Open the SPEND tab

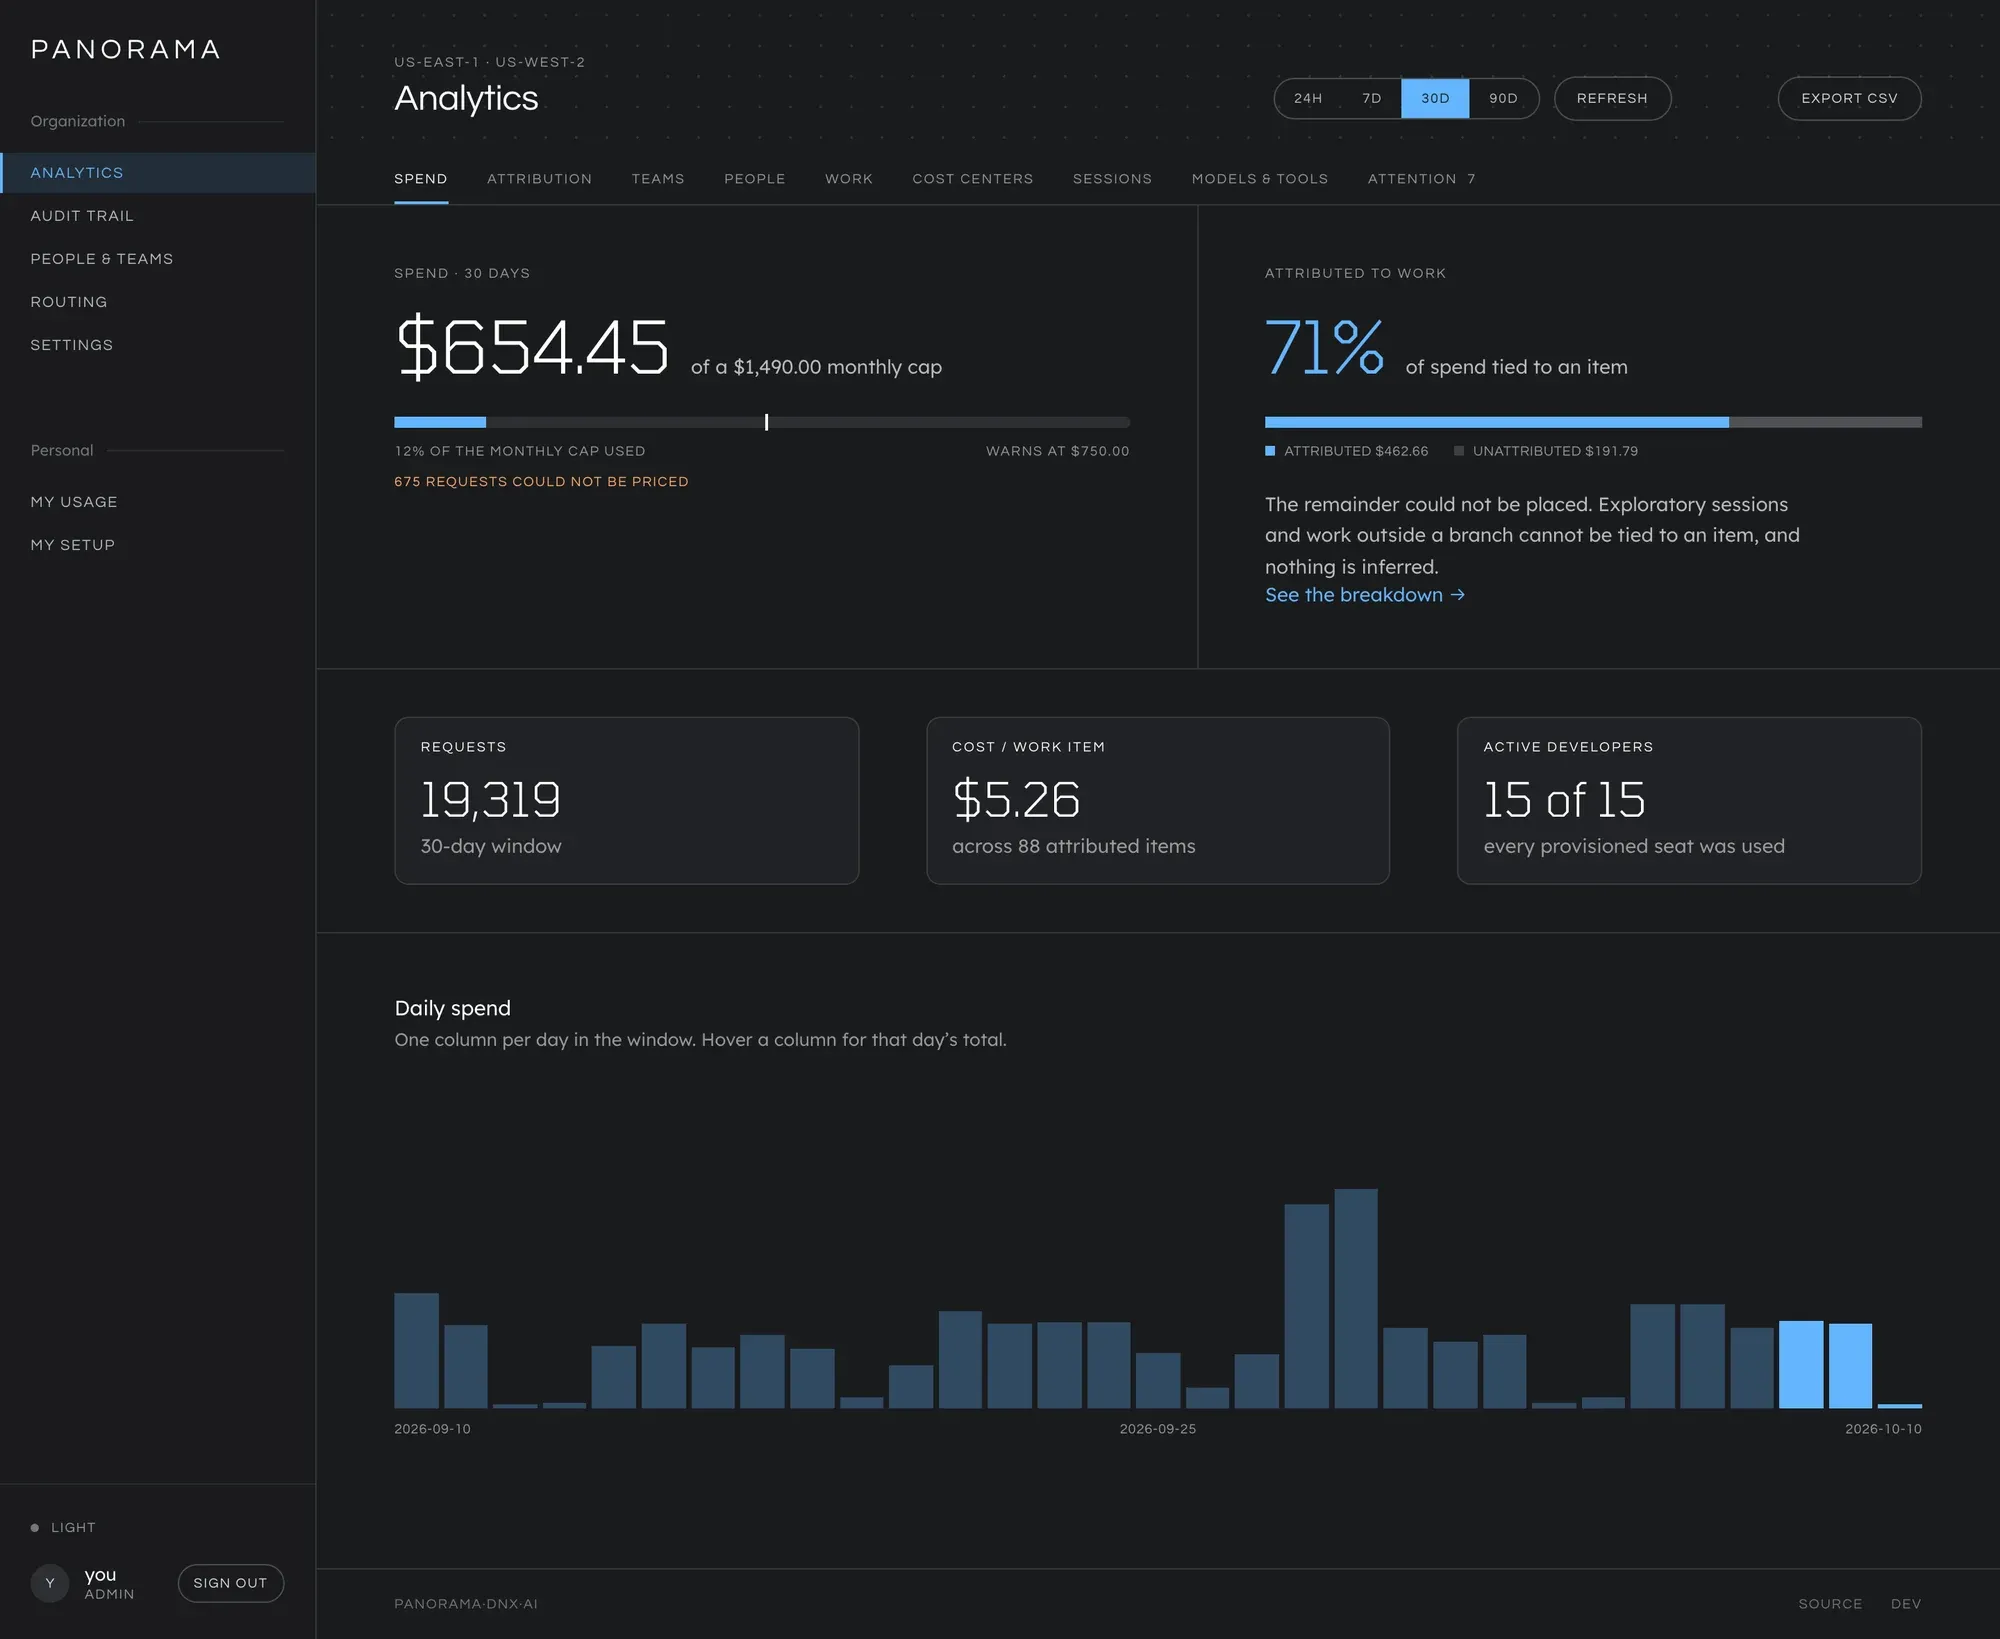420,179
